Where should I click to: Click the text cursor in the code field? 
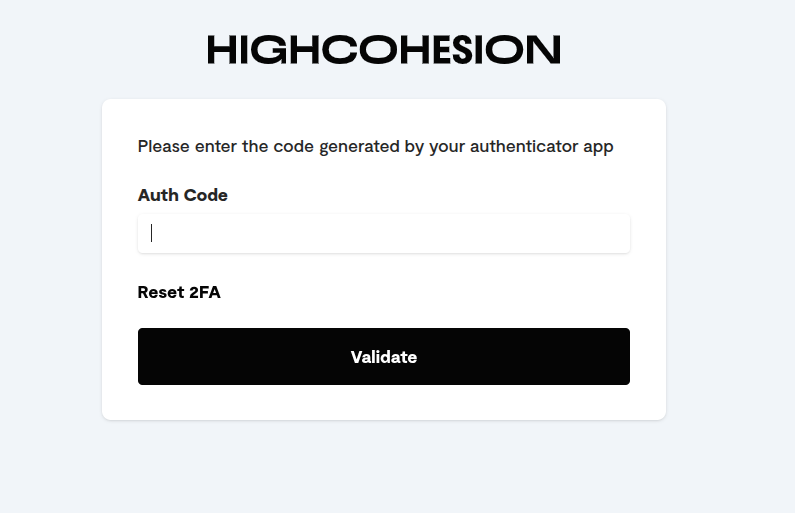[x=152, y=233]
